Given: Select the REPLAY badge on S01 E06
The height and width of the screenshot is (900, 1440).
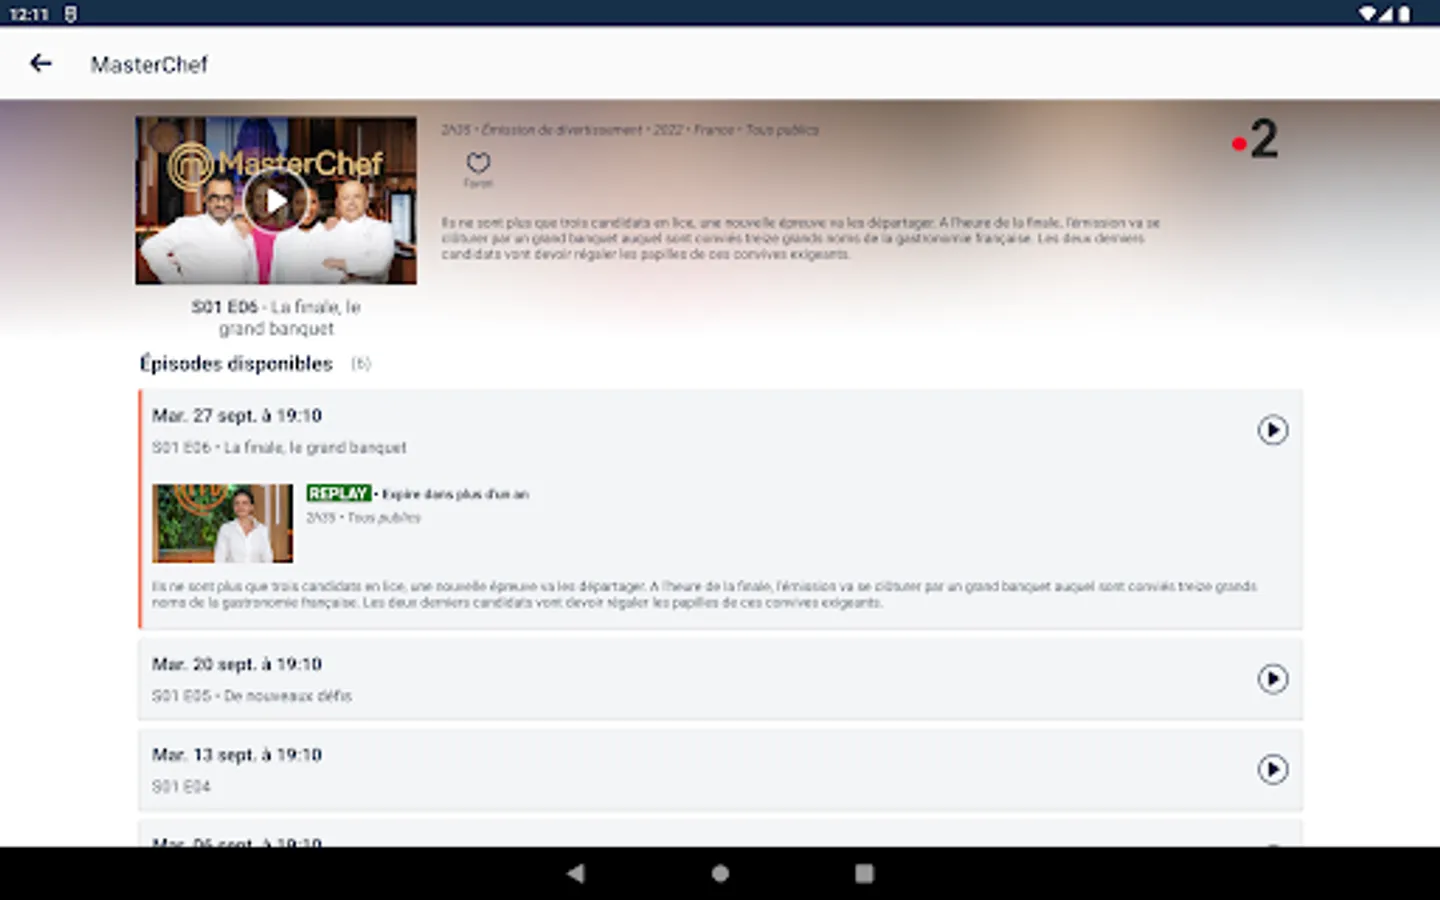Looking at the screenshot, I should point(338,493).
